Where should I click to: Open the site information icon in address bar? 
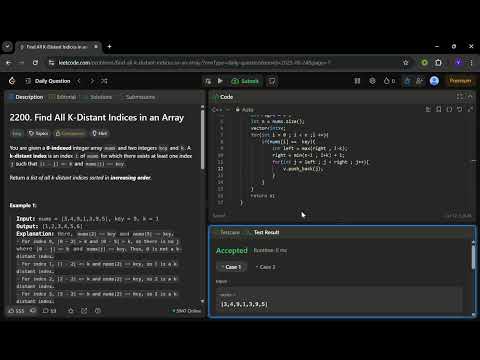tap(51, 62)
